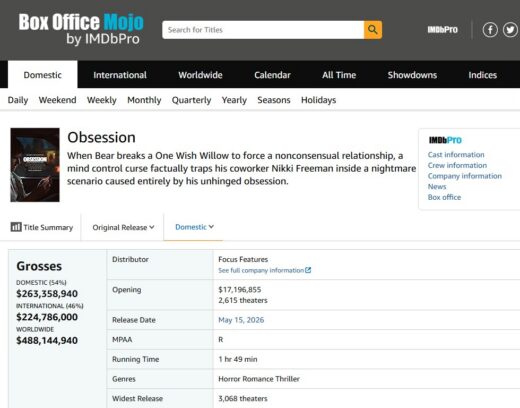Viewport: 520px width, 408px height.
Task: Click the international gross $224,786,000
Action: click(x=47, y=317)
